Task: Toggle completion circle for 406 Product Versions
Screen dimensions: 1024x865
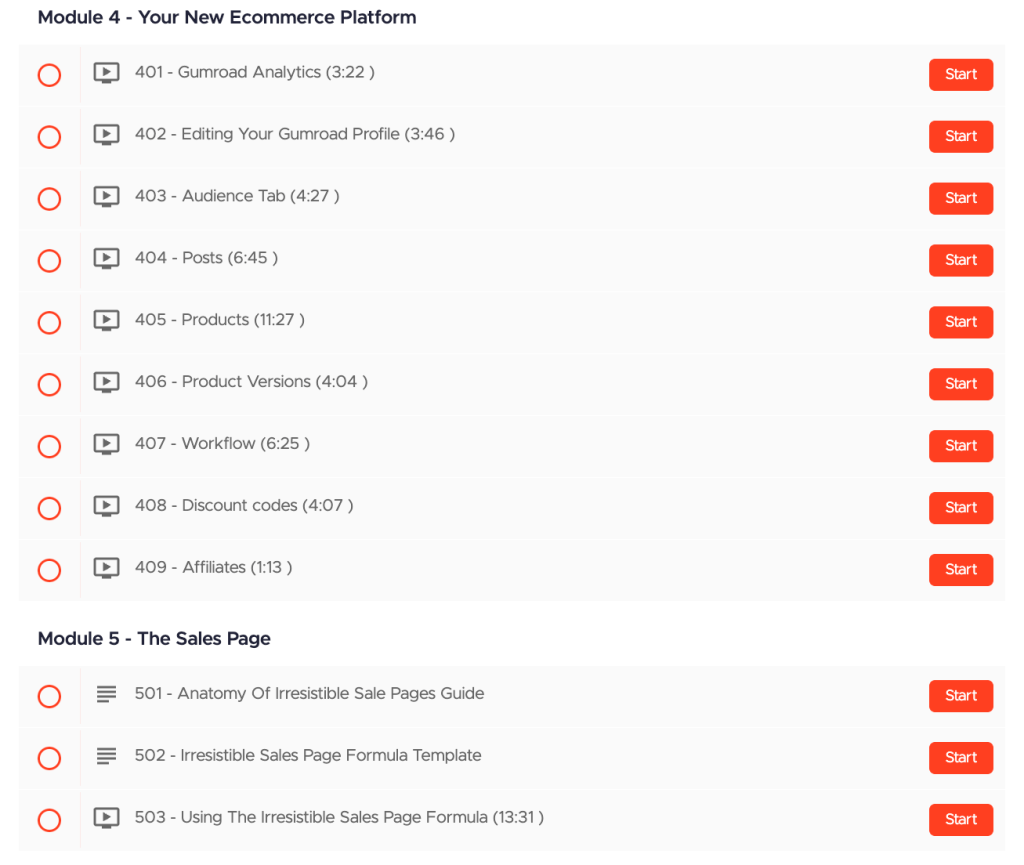Action: coord(49,385)
